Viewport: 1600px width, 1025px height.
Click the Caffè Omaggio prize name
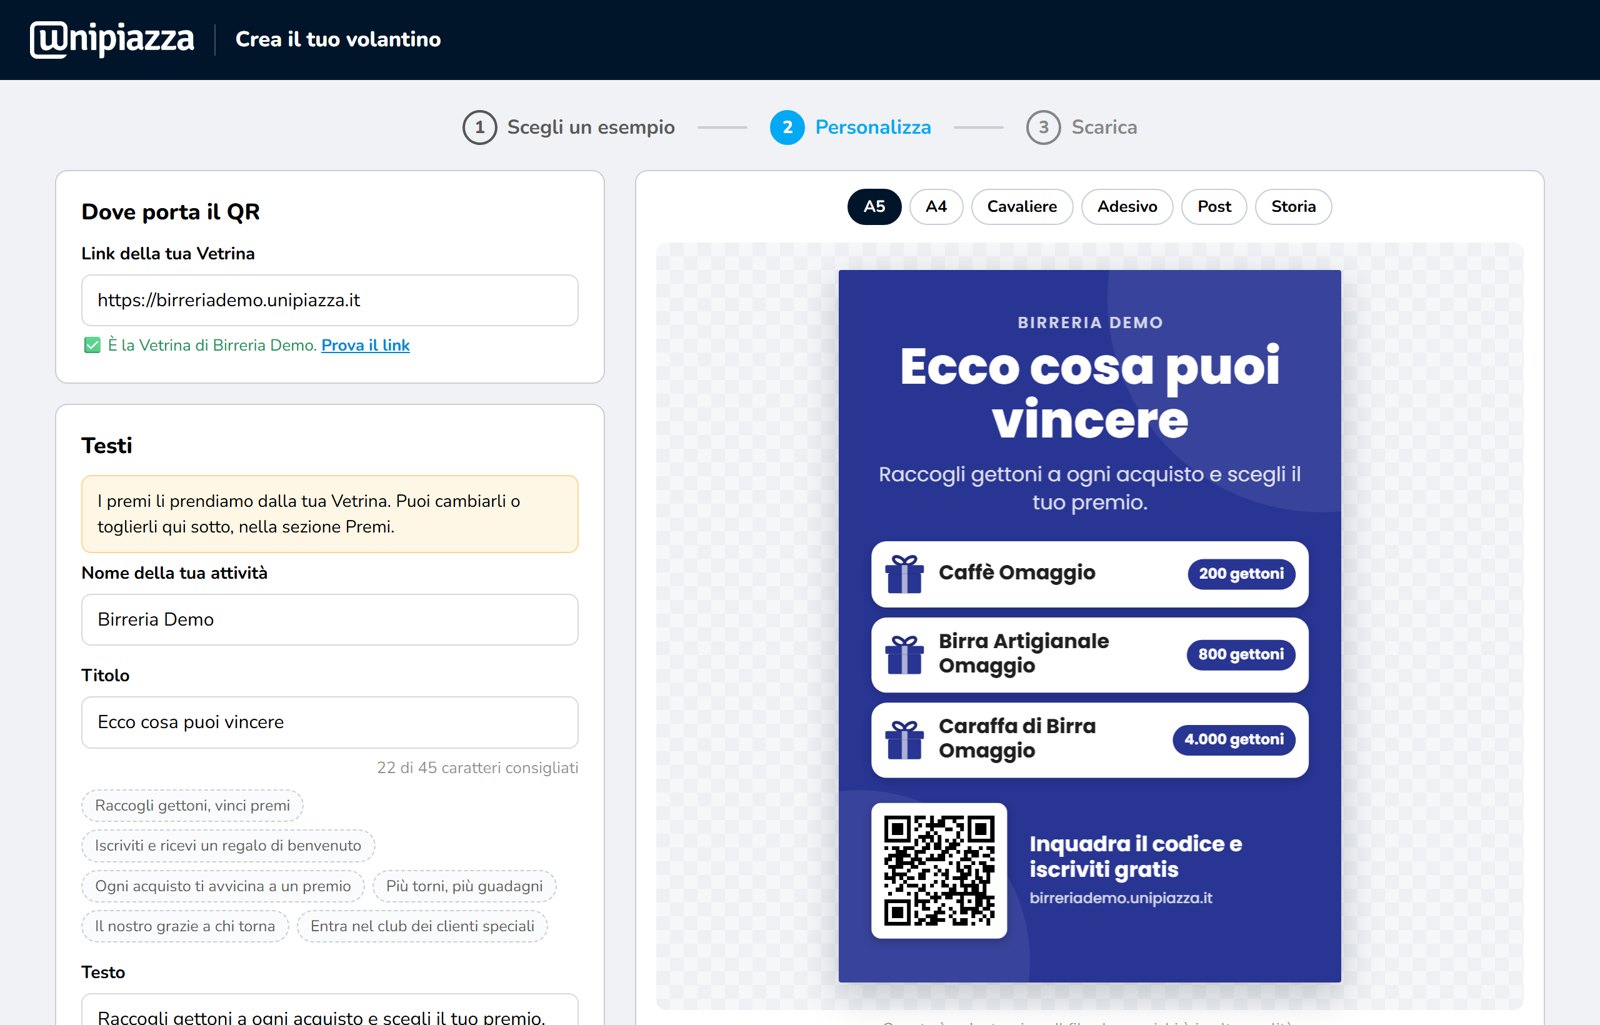[x=1017, y=573]
